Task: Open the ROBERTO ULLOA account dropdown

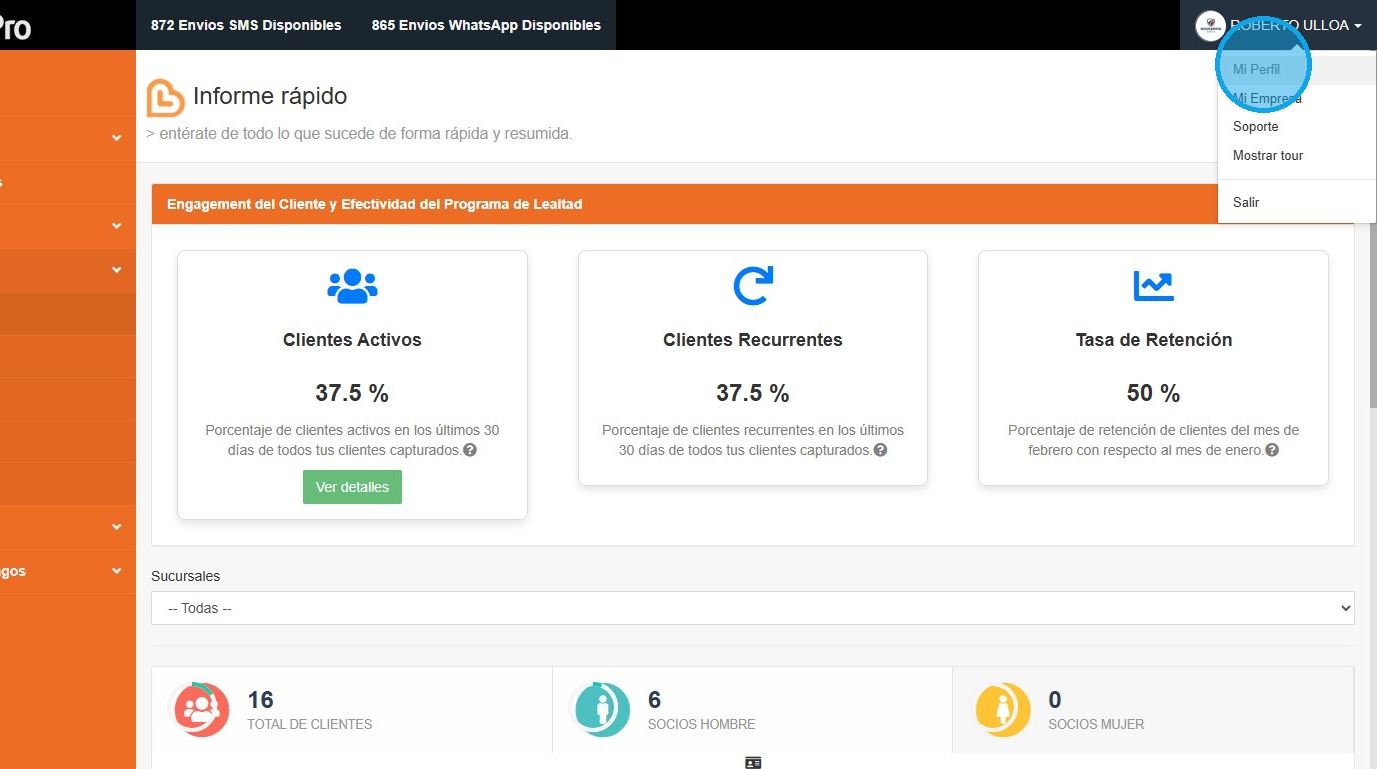Action: pos(1279,25)
